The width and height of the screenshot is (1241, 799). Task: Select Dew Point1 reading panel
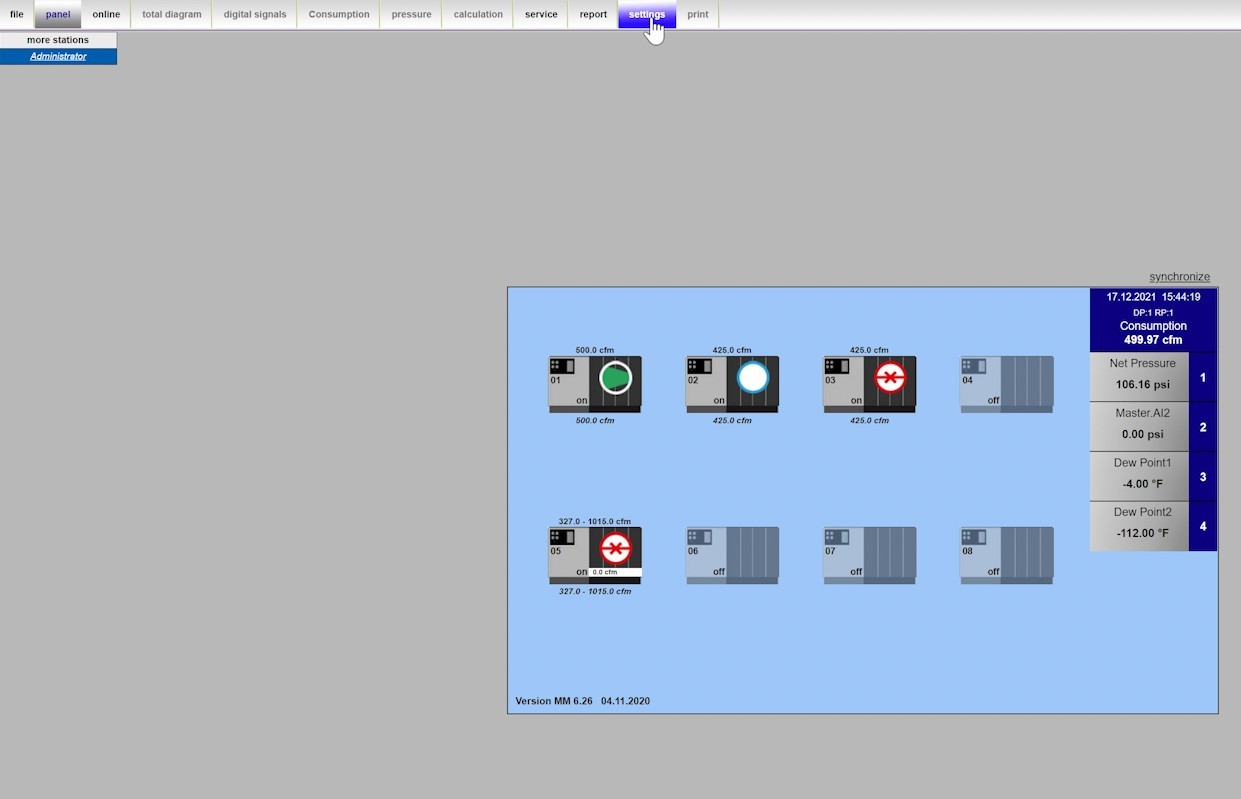click(x=1140, y=476)
